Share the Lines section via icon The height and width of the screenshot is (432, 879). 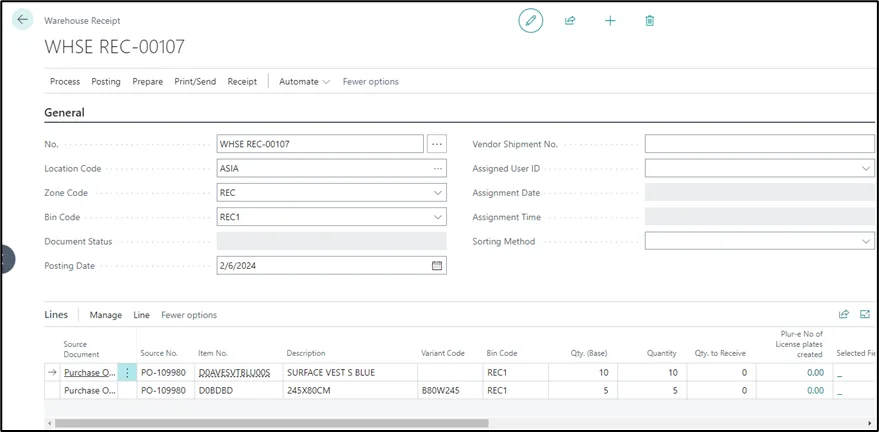pyautogui.click(x=844, y=314)
